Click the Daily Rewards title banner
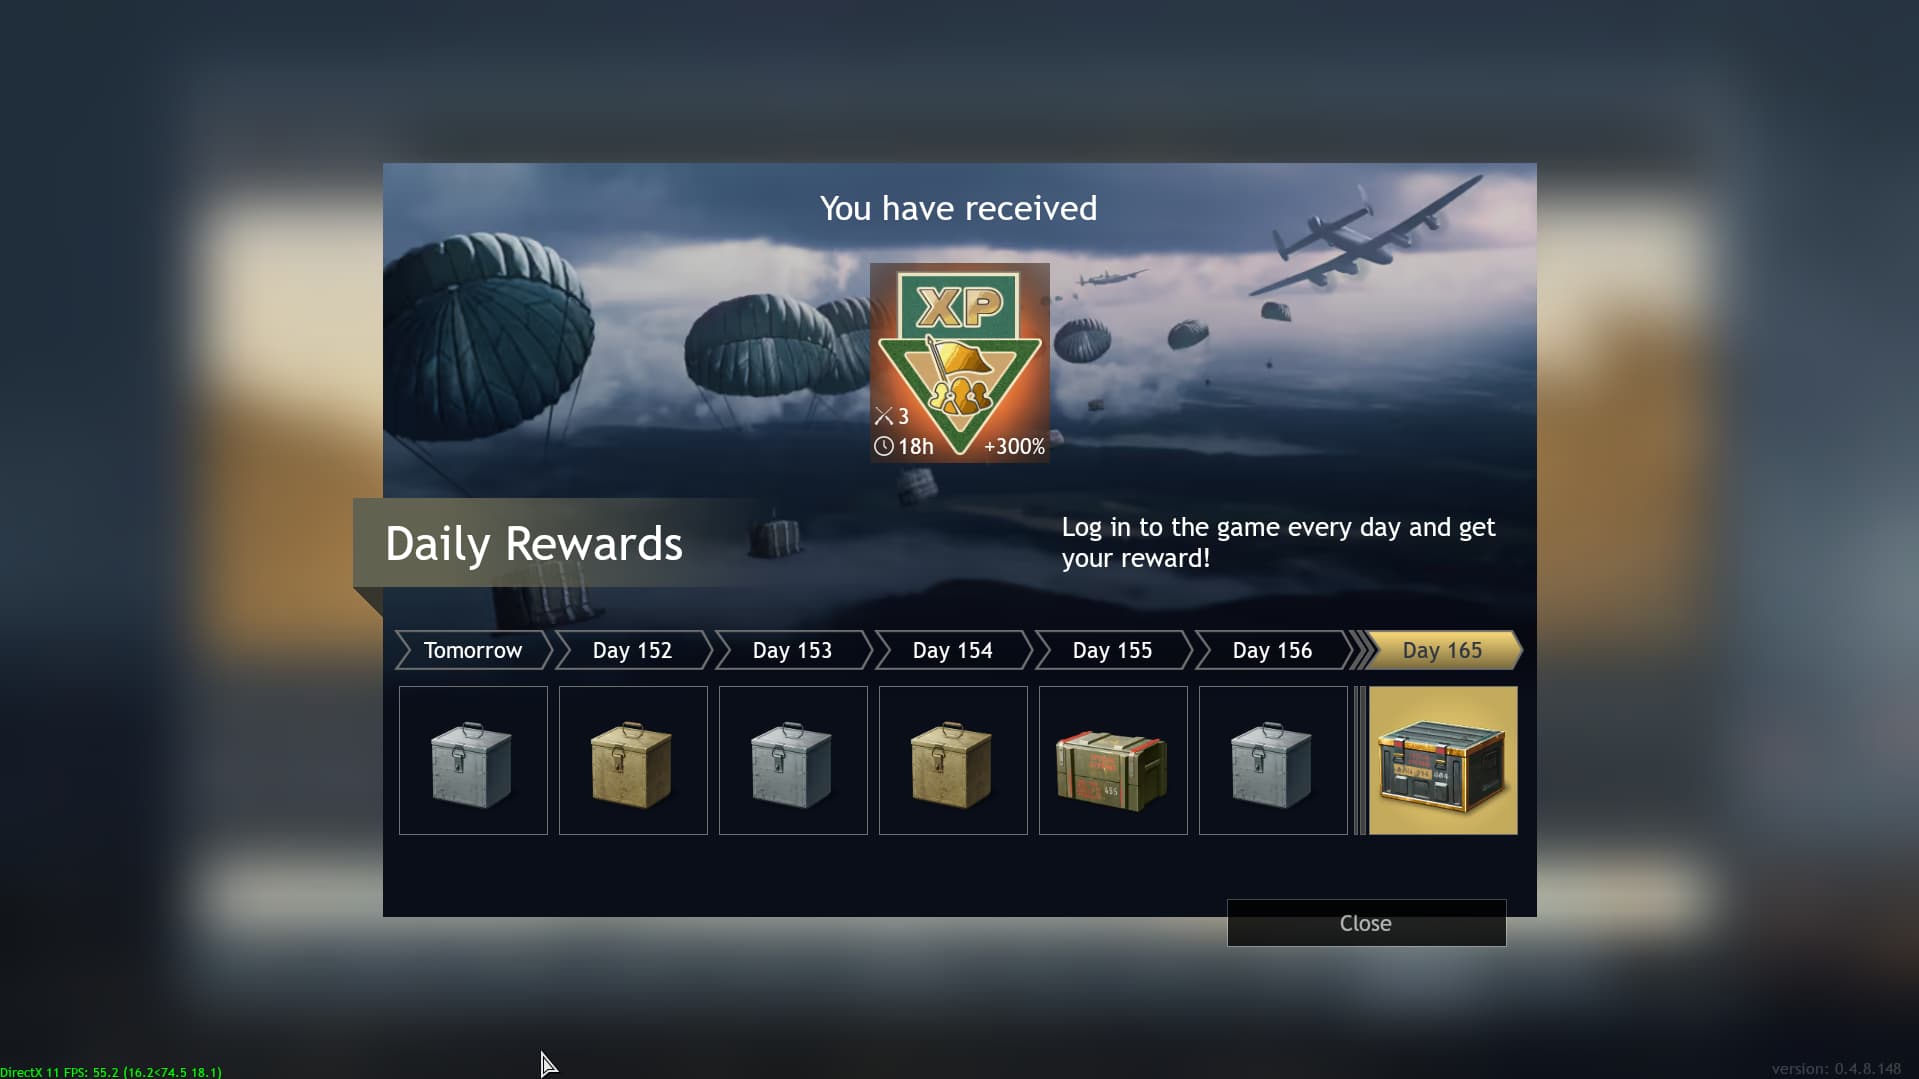 point(535,543)
